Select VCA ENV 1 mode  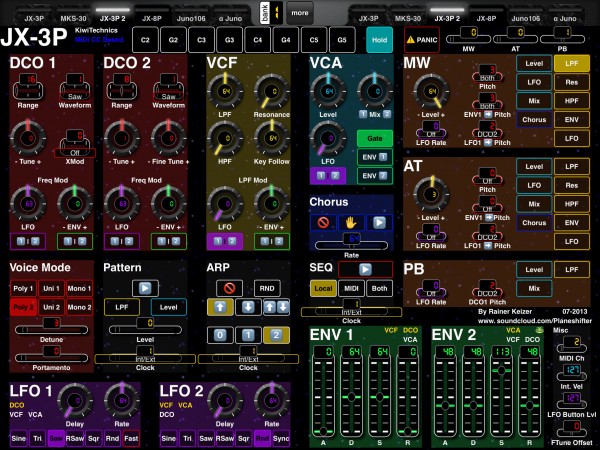tap(375, 157)
